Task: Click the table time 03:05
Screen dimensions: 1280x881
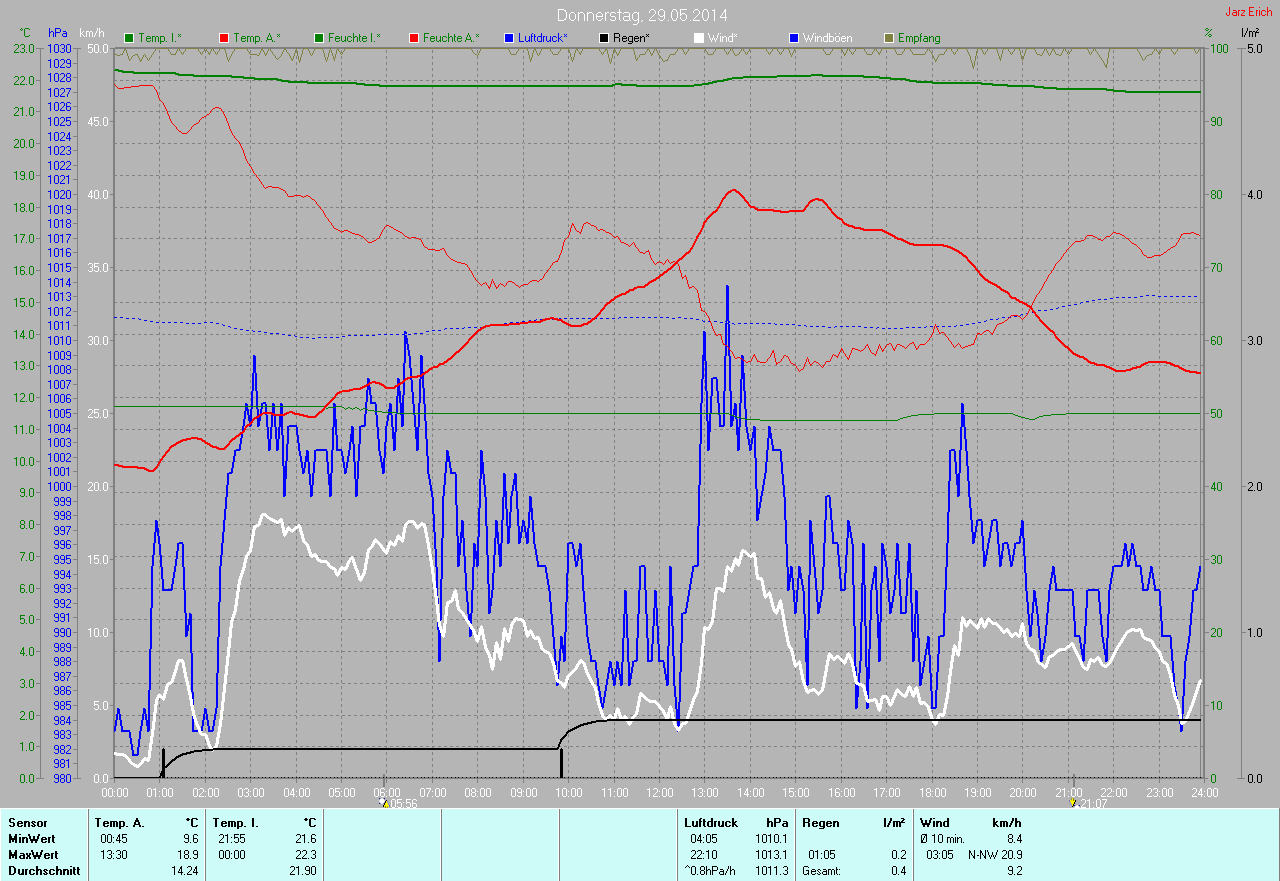Action: 940,855
